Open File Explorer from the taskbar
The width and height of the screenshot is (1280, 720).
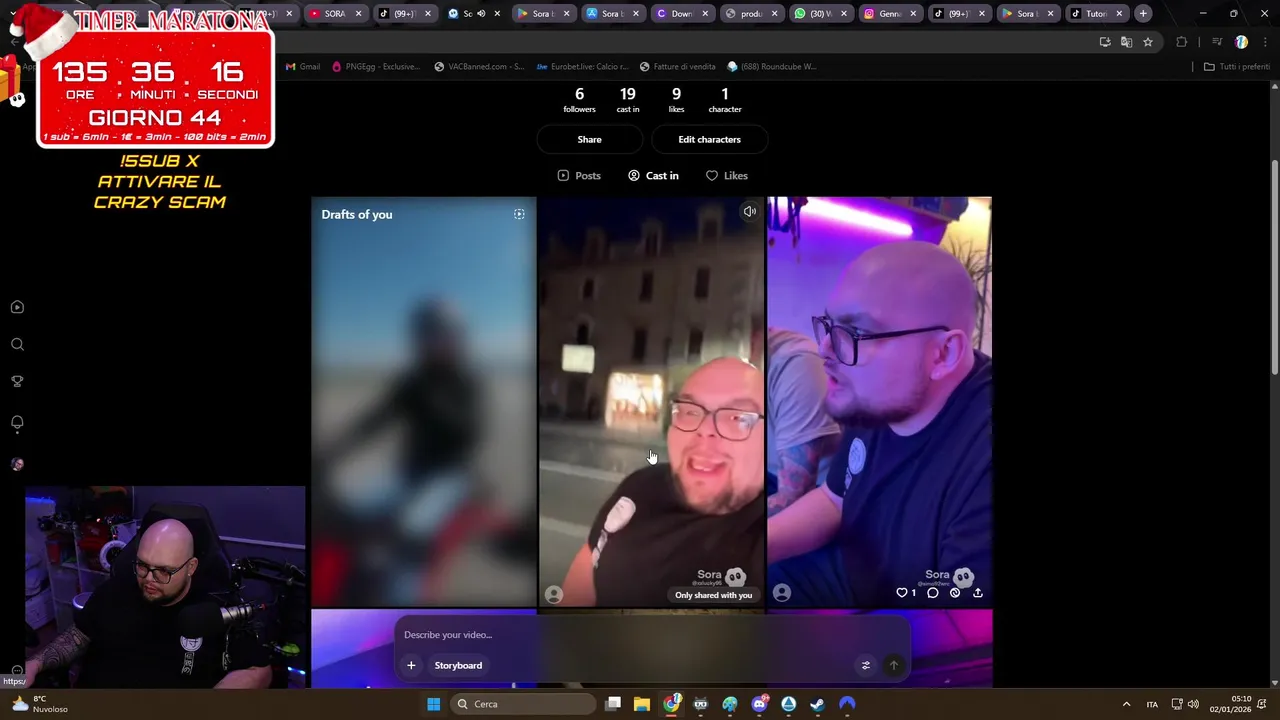point(642,704)
